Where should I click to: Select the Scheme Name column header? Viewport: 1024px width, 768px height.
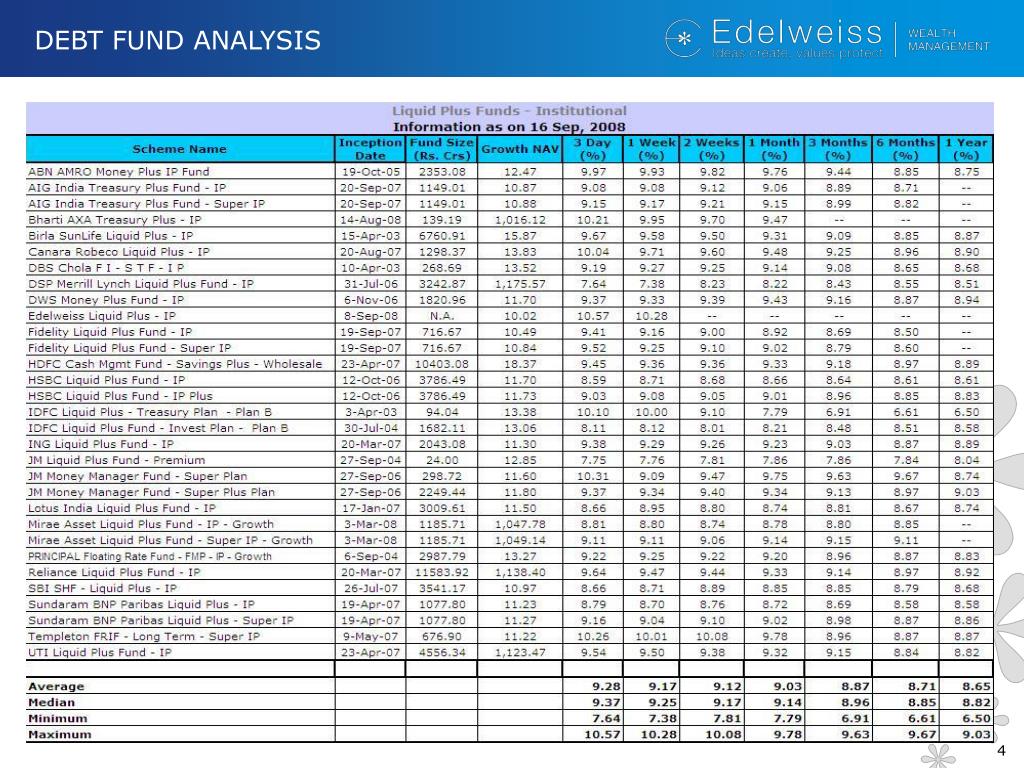pos(180,149)
